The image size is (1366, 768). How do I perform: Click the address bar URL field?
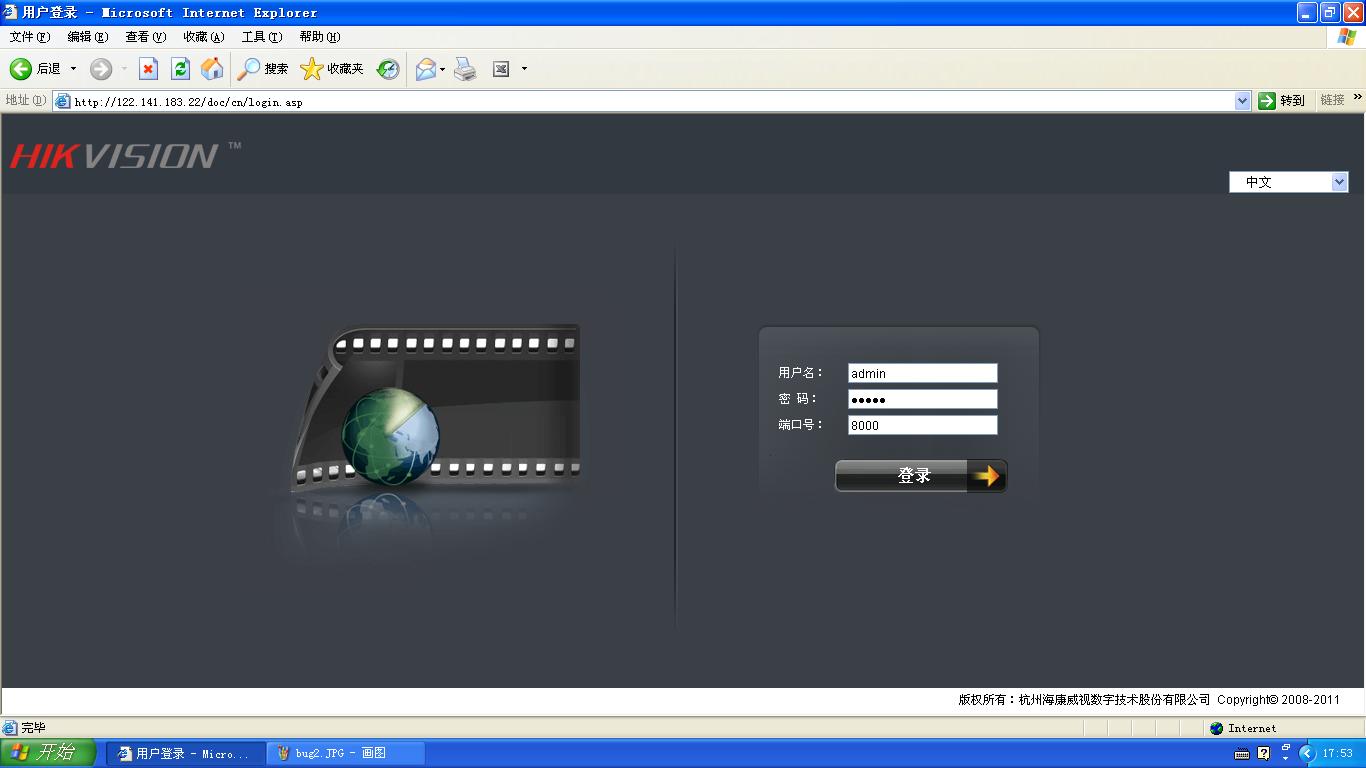652,101
